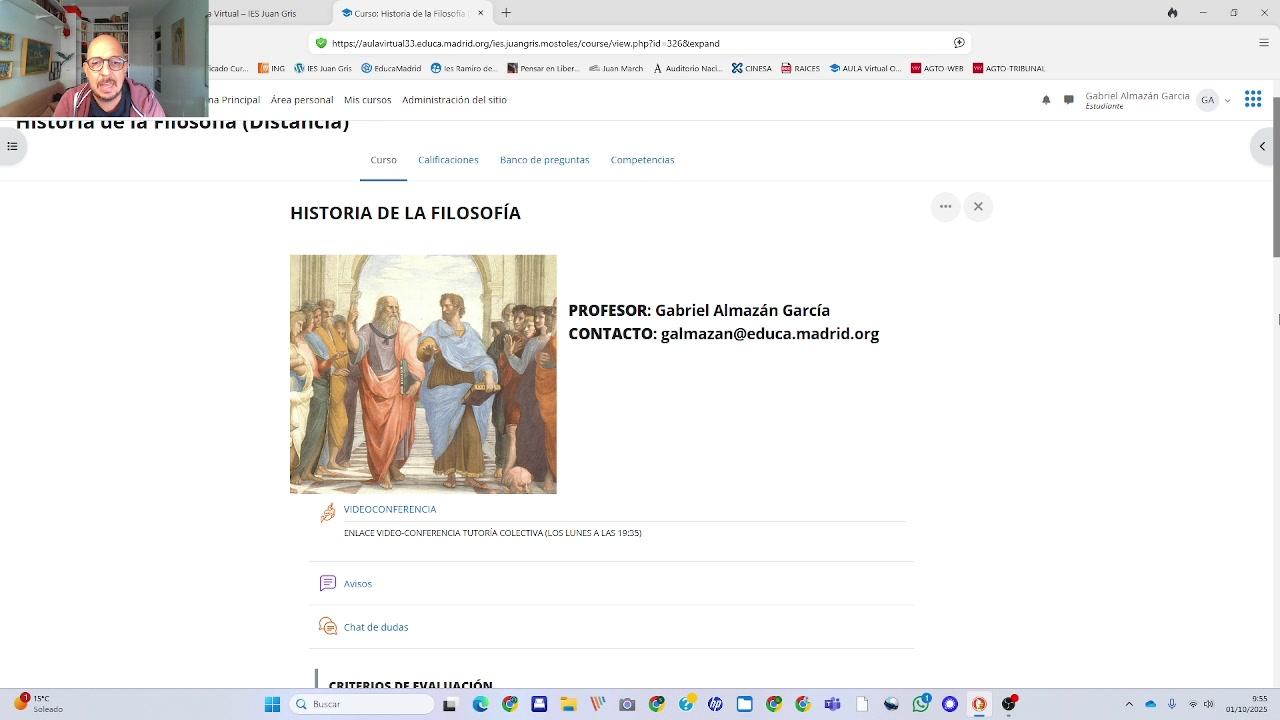1280x720 pixels.
Task: Click the green shield site security icon
Action: pos(321,43)
